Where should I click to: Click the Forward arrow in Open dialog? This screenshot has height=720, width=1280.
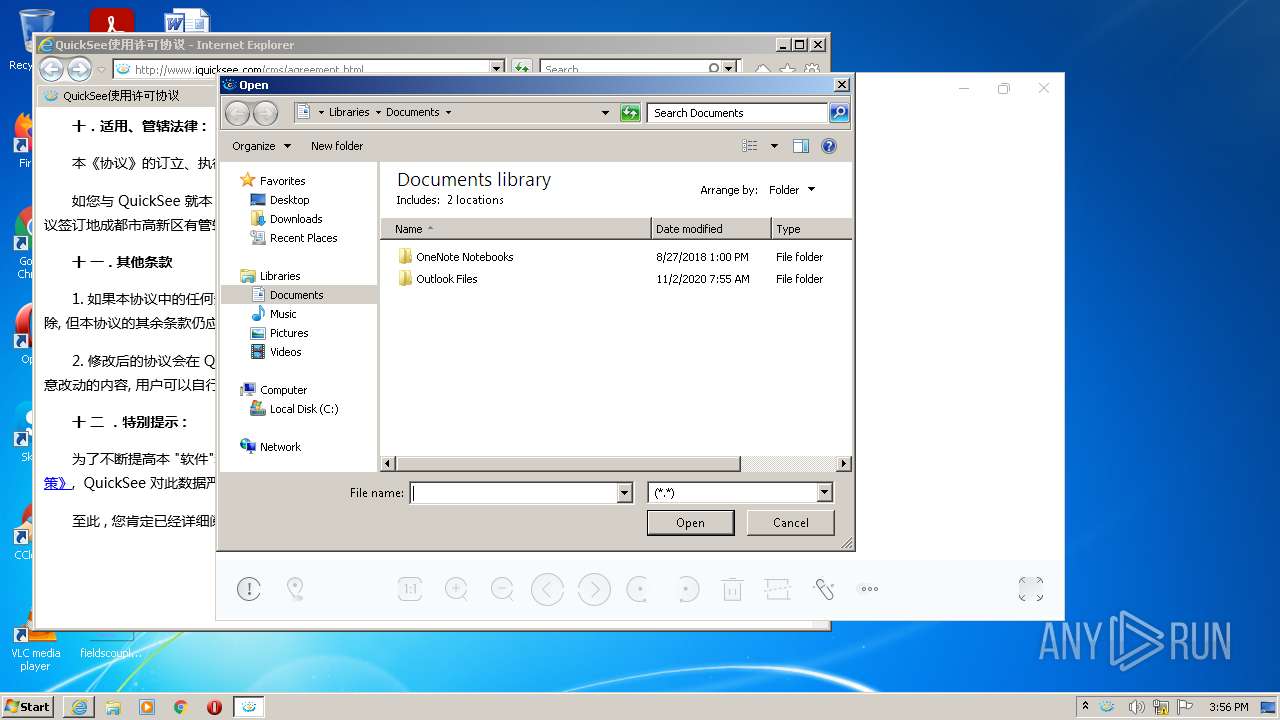[265, 113]
